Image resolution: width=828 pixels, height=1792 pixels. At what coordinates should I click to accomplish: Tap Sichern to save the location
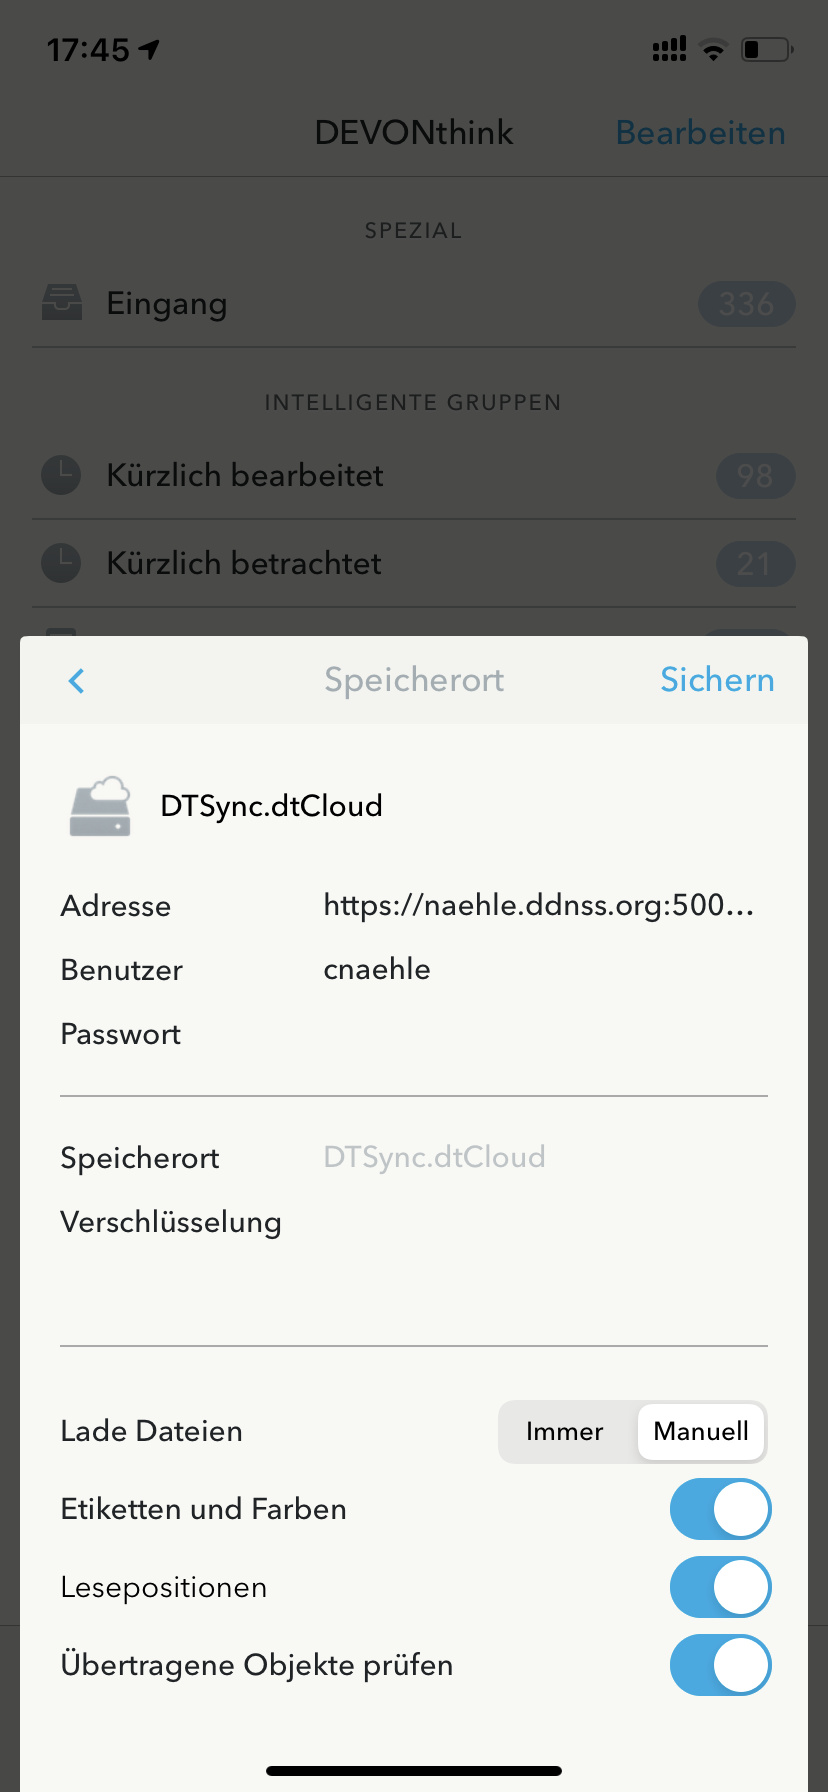click(x=717, y=680)
